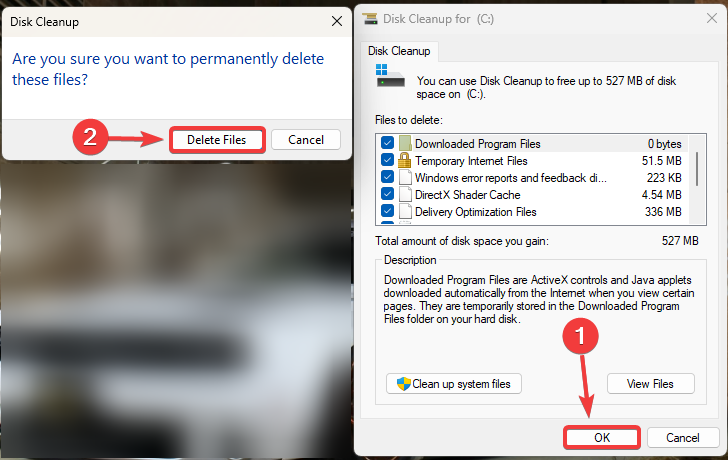The width and height of the screenshot is (728, 460).
Task: Uncheck Temporary Internet Files checkbox
Action: pyautogui.click(x=387, y=160)
